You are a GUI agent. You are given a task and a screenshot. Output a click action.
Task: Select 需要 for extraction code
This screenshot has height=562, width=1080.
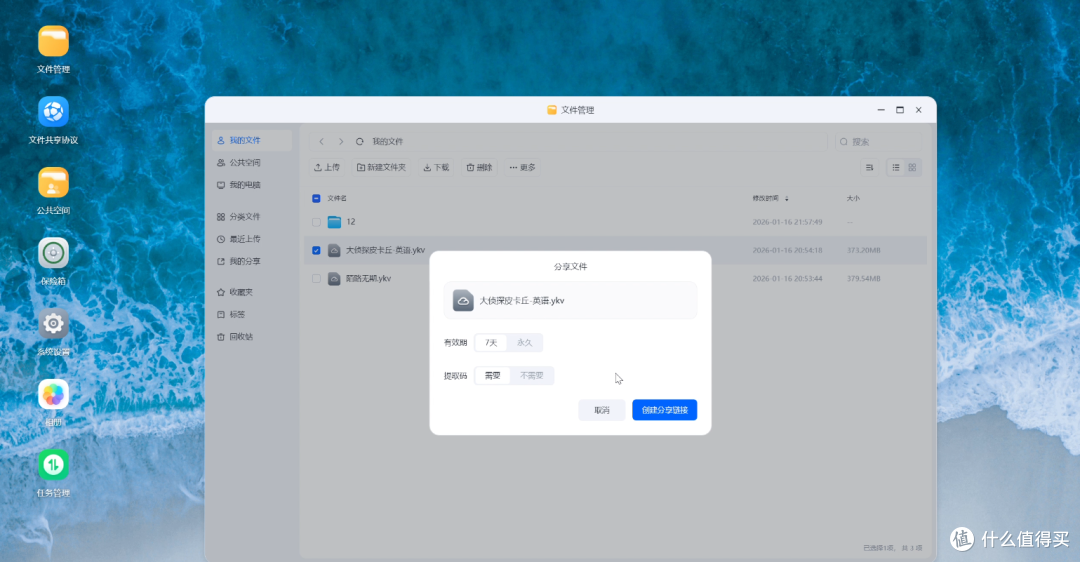coord(492,375)
